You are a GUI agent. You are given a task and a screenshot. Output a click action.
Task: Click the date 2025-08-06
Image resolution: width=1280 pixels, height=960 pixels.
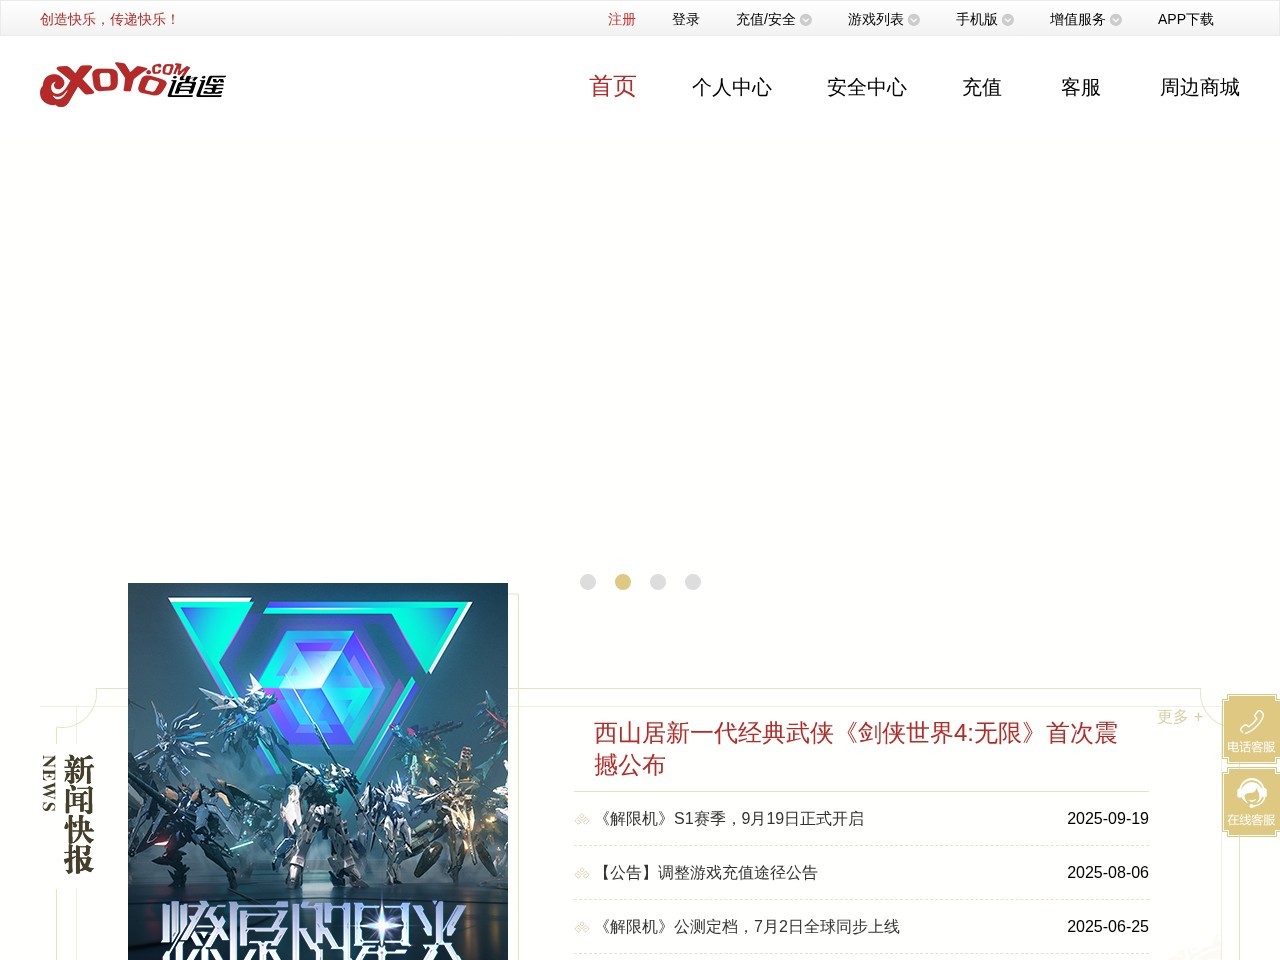coord(1108,873)
